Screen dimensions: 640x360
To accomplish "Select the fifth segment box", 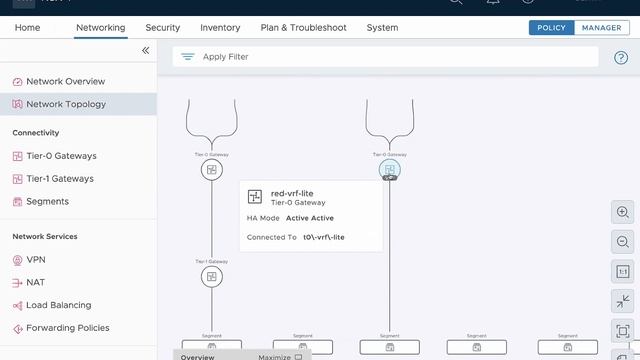I will click(x=567, y=347).
